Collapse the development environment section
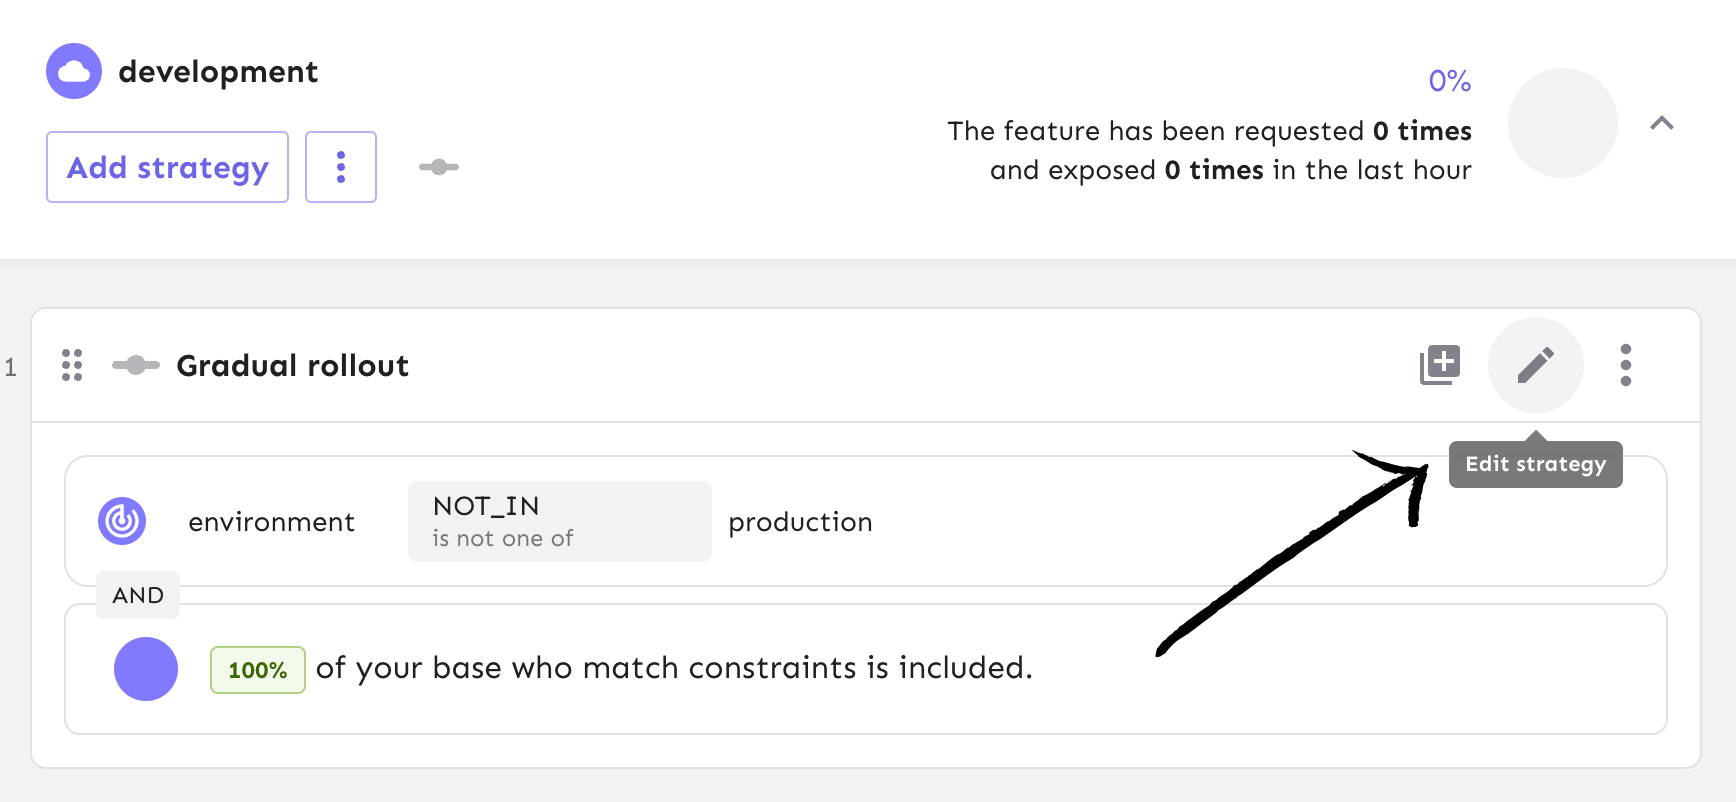This screenshot has height=802, width=1736. tap(1663, 122)
